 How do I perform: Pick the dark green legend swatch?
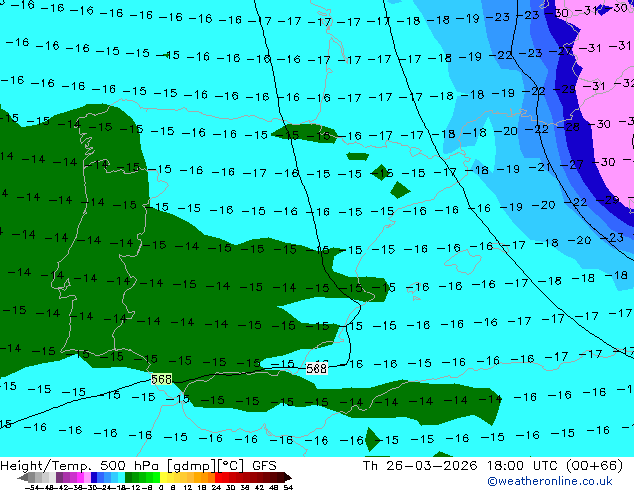[129, 477]
